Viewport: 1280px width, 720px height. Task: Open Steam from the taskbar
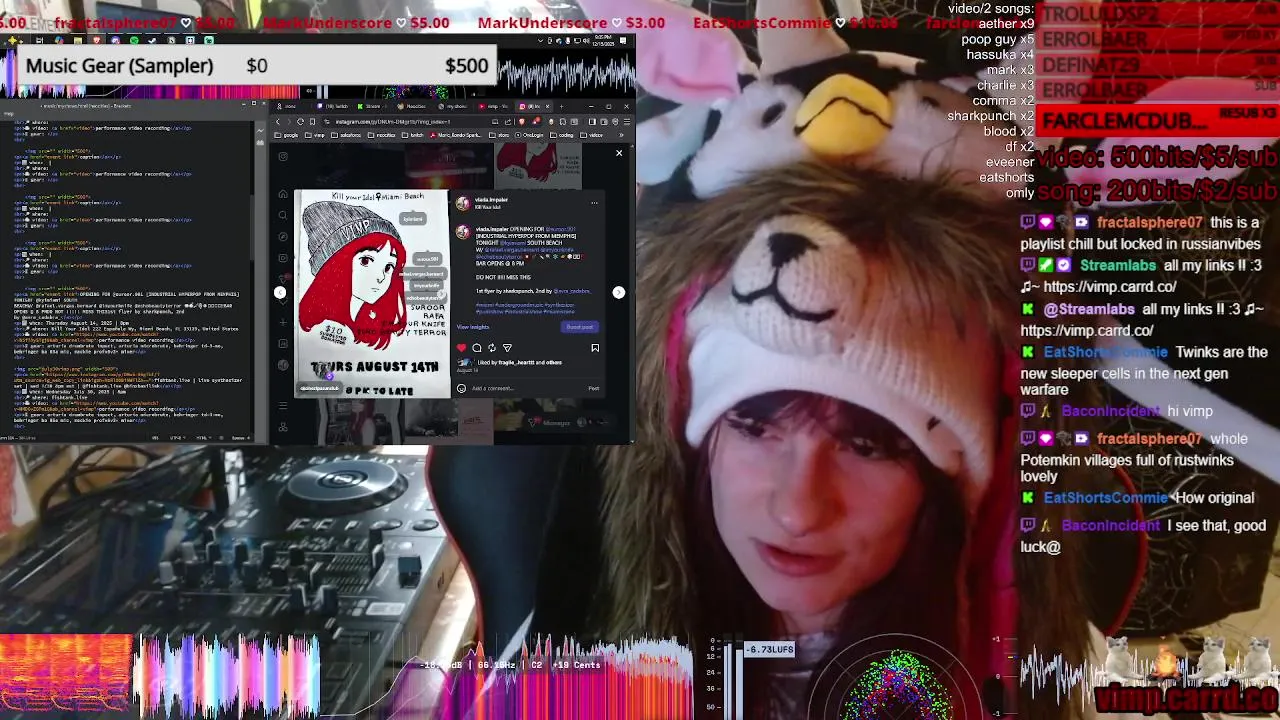pos(152,40)
